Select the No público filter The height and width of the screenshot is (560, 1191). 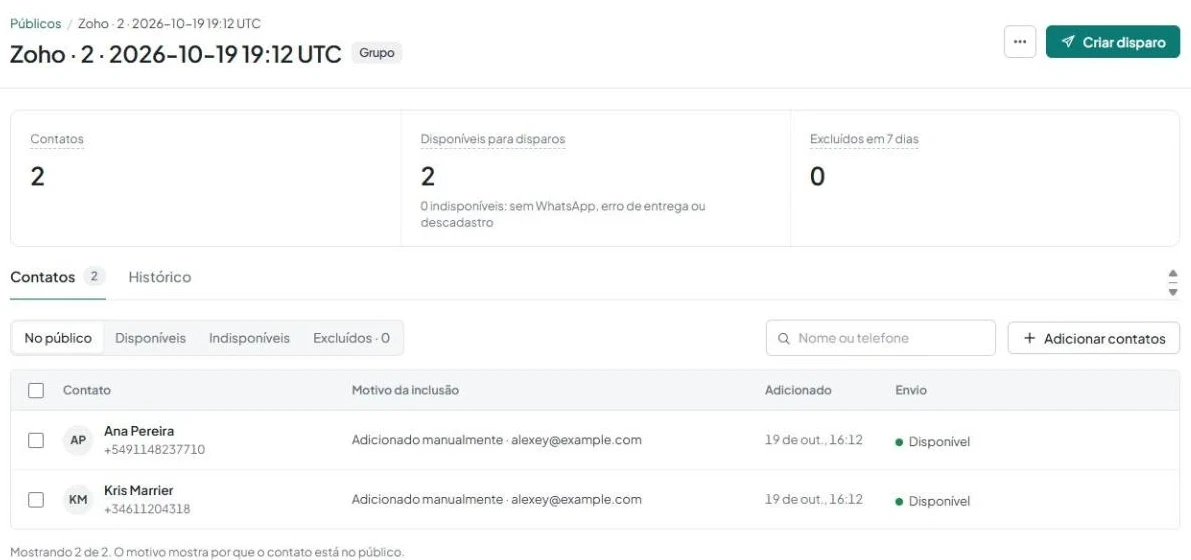tap(58, 338)
